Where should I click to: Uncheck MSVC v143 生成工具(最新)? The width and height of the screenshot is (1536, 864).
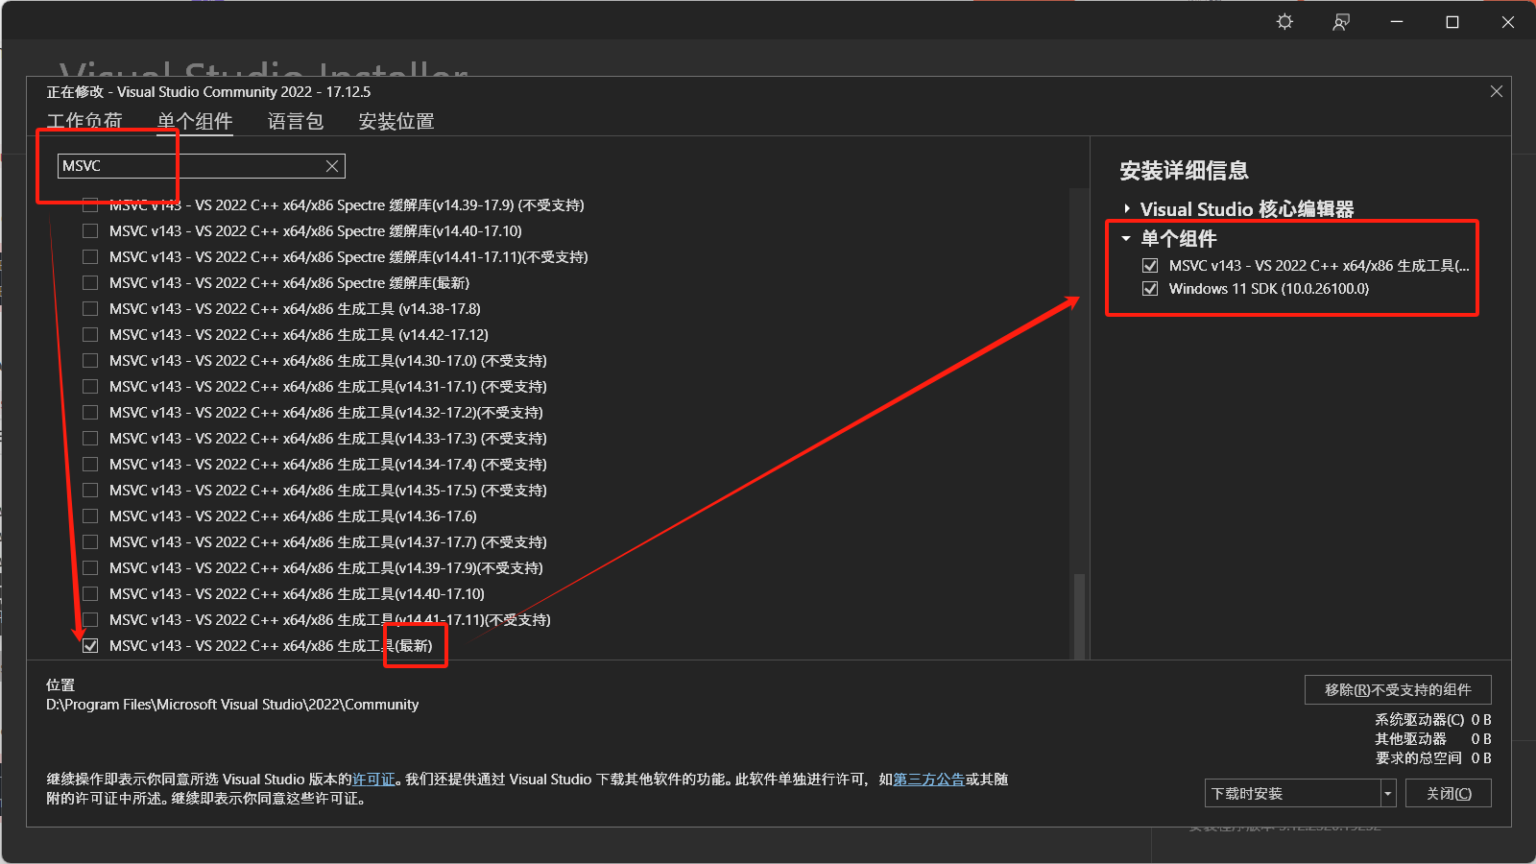pyautogui.click(x=90, y=645)
